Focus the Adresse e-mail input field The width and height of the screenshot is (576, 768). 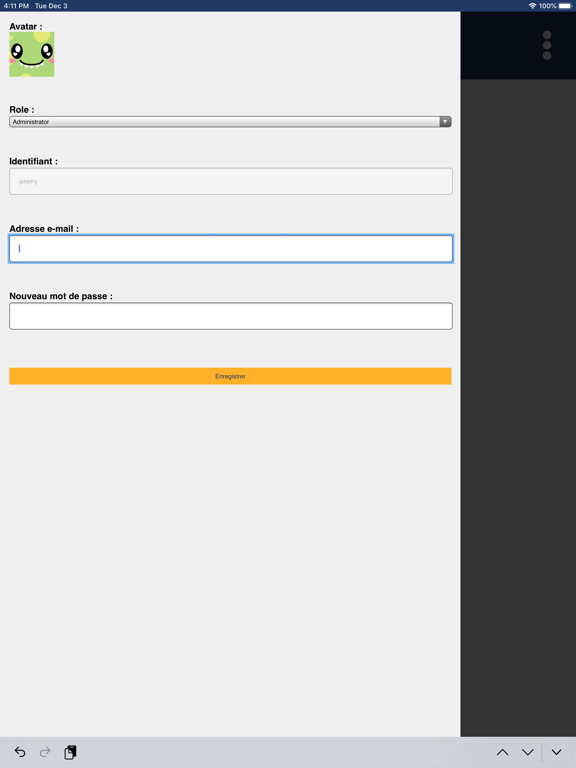(x=231, y=249)
